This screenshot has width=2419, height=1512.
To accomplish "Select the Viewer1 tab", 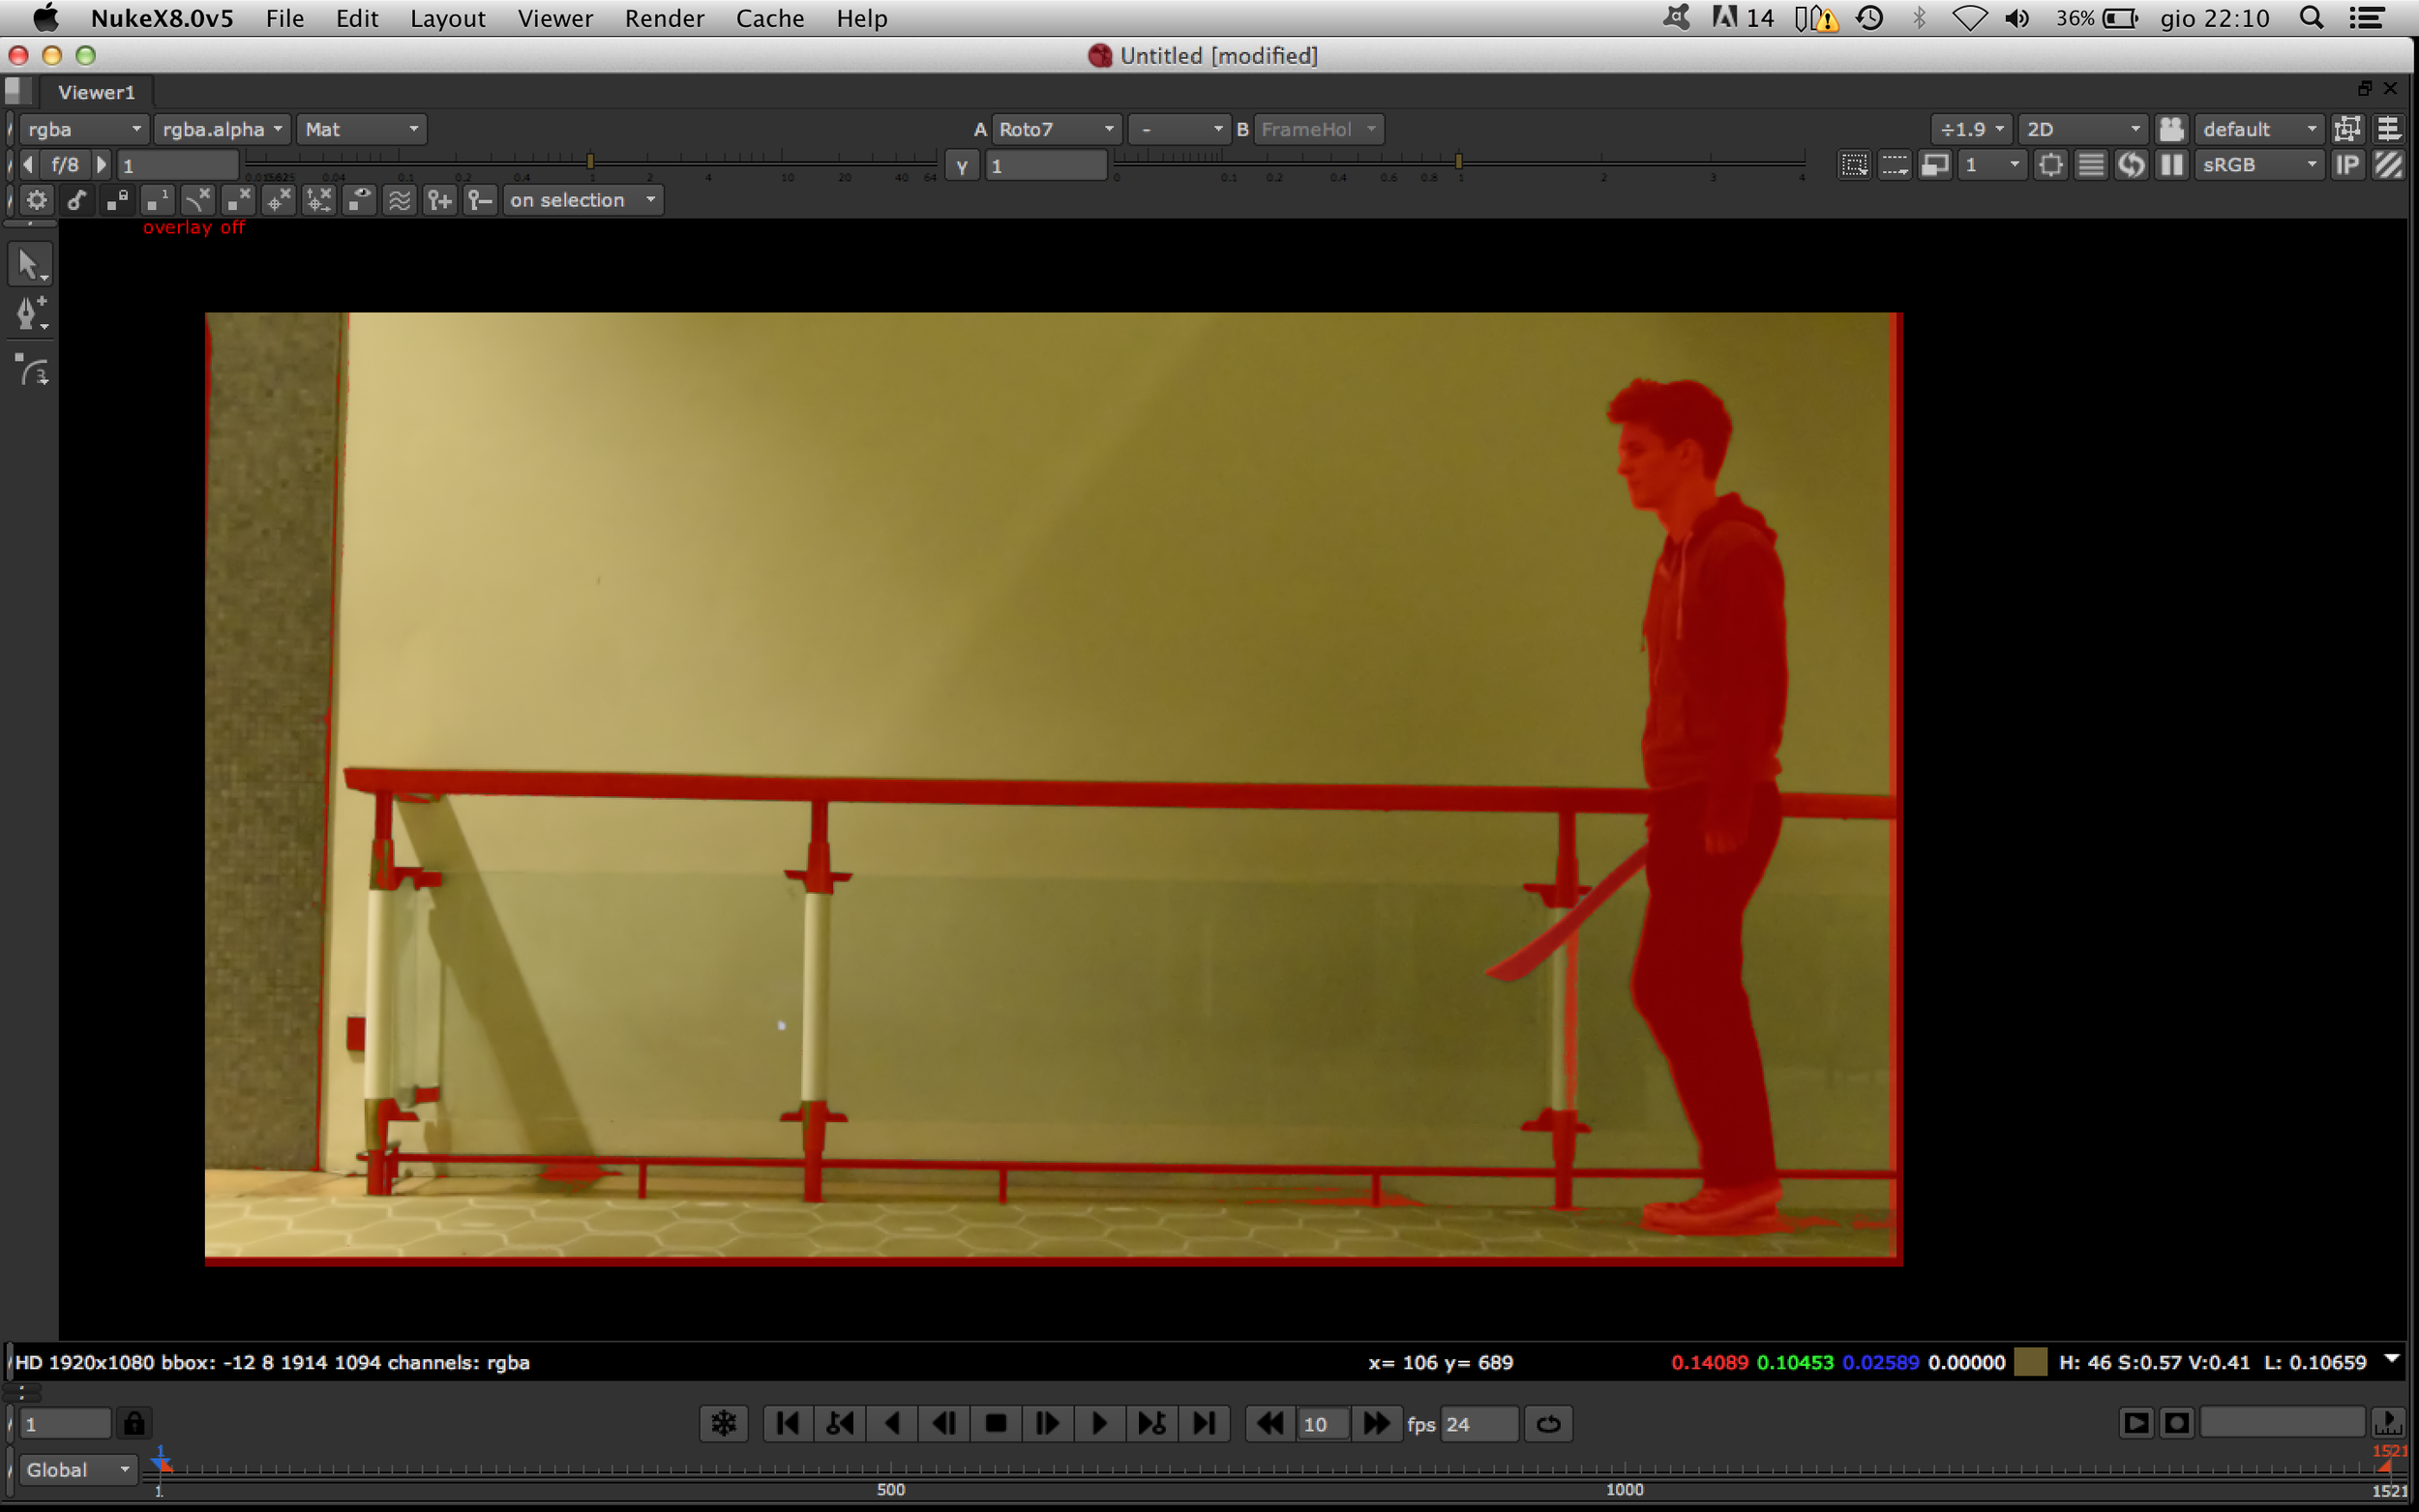I will [x=96, y=92].
